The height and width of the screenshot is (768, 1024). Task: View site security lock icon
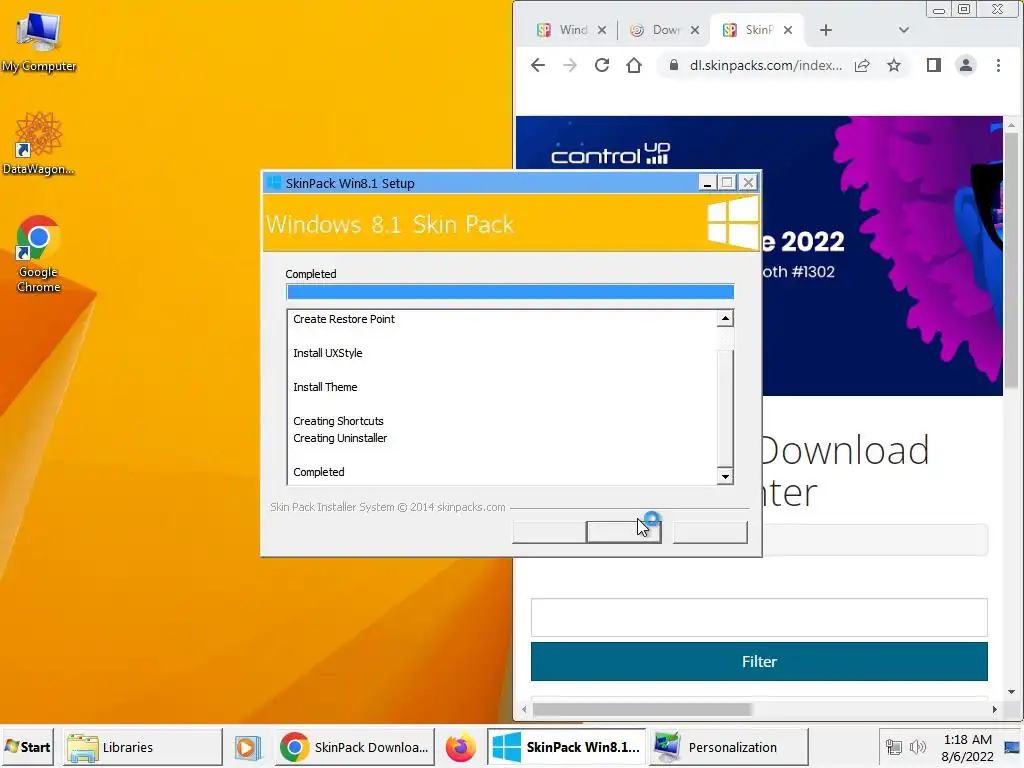674,65
